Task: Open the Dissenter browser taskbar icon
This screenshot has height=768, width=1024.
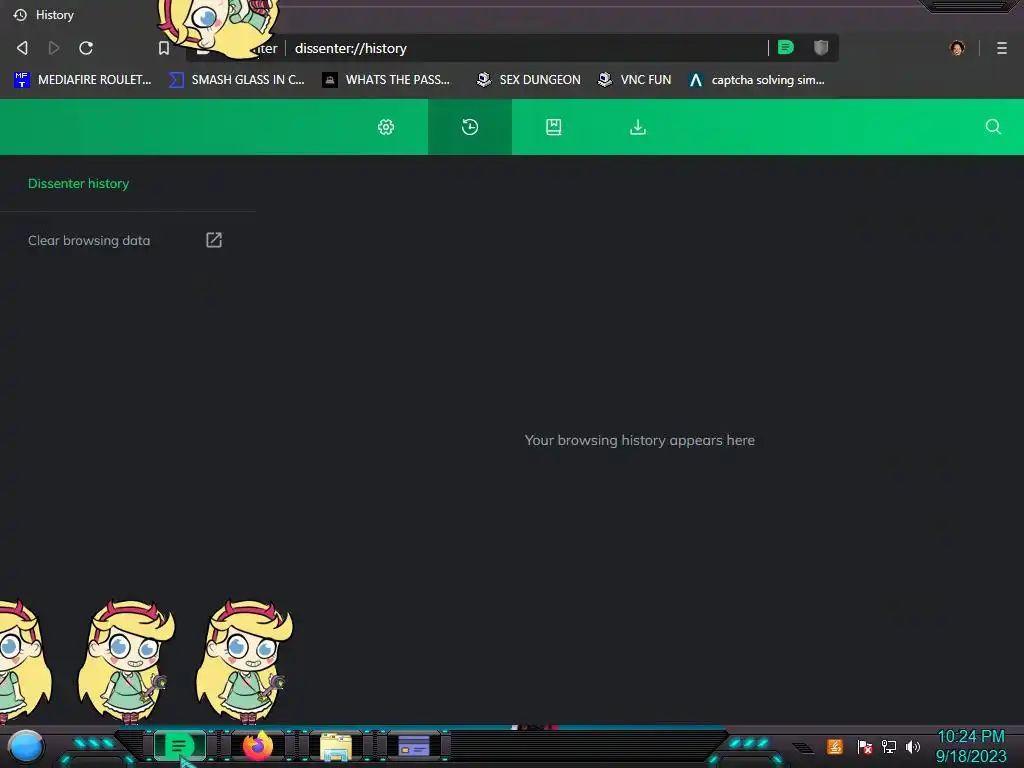Action: pos(179,746)
